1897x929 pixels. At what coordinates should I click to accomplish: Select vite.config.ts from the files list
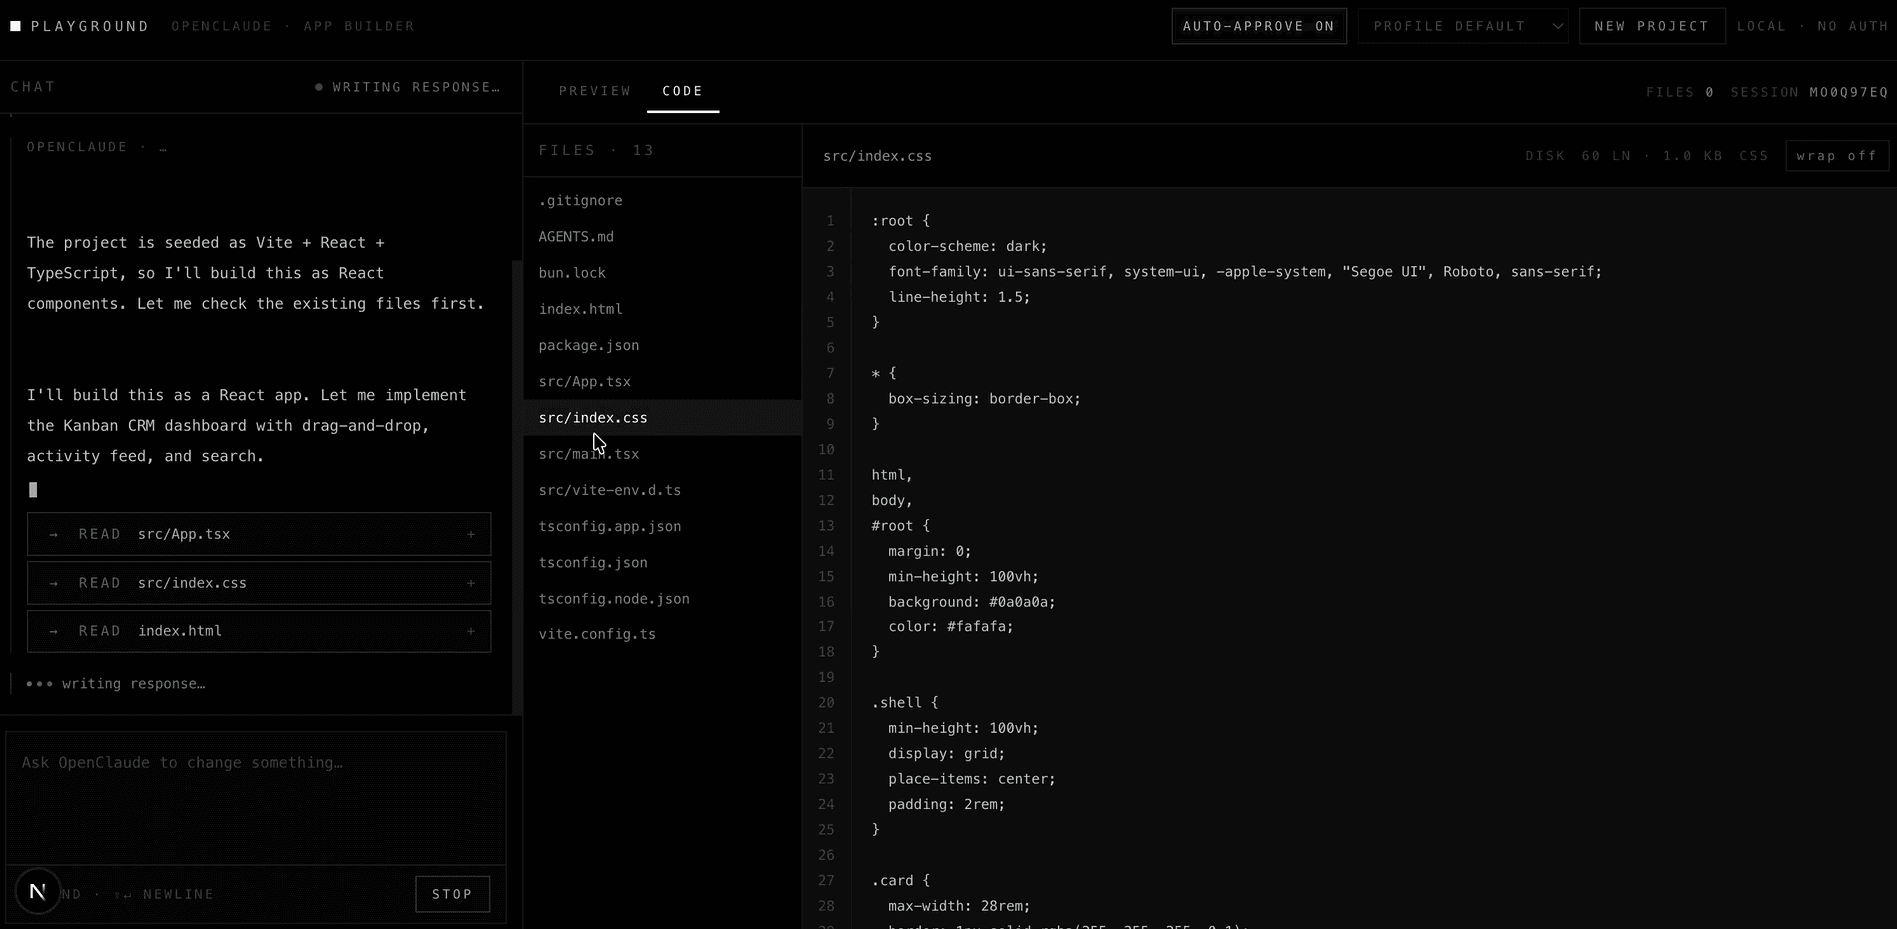pyautogui.click(x=597, y=635)
